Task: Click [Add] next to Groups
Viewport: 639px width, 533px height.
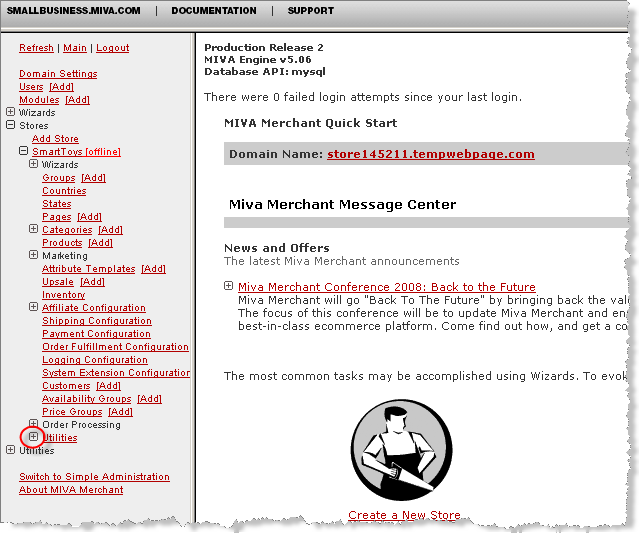Action: click(x=93, y=178)
